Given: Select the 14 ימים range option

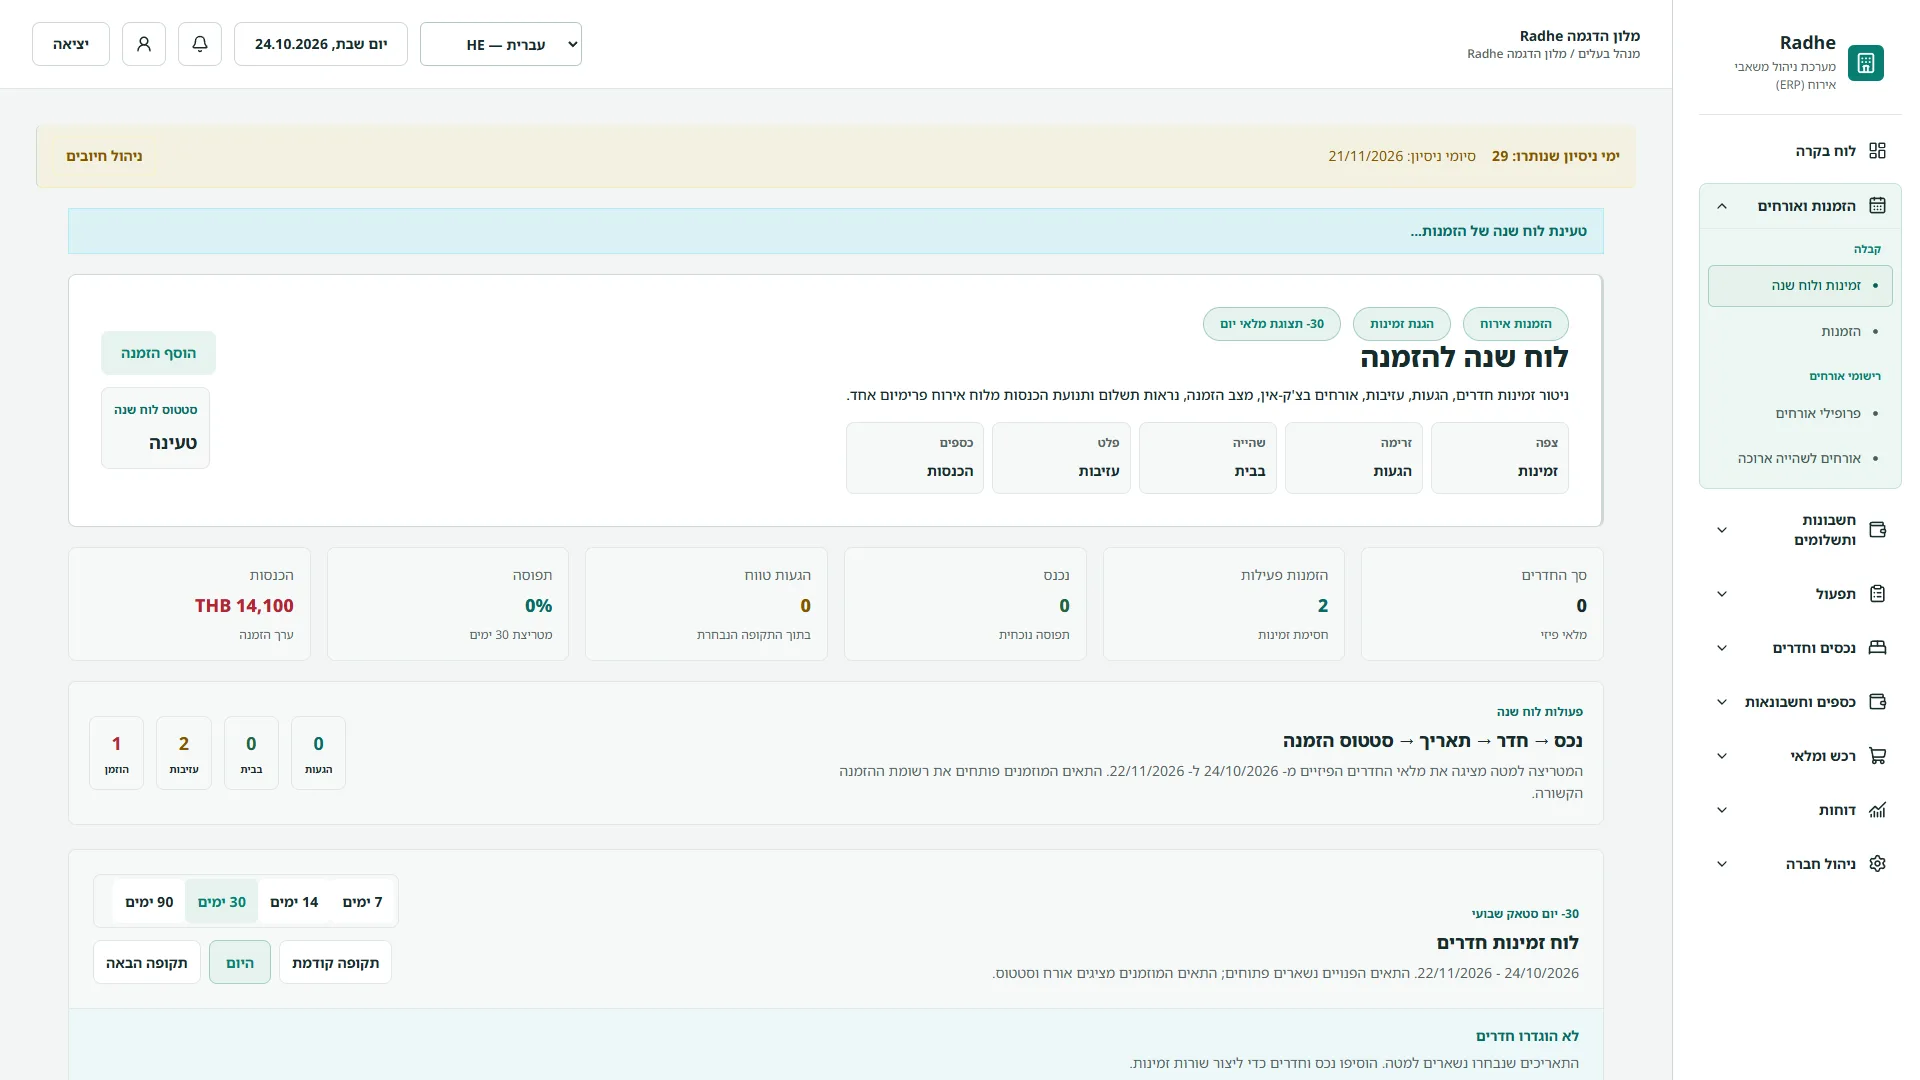Looking at the screenshot, I should click(x=294, y=902).
